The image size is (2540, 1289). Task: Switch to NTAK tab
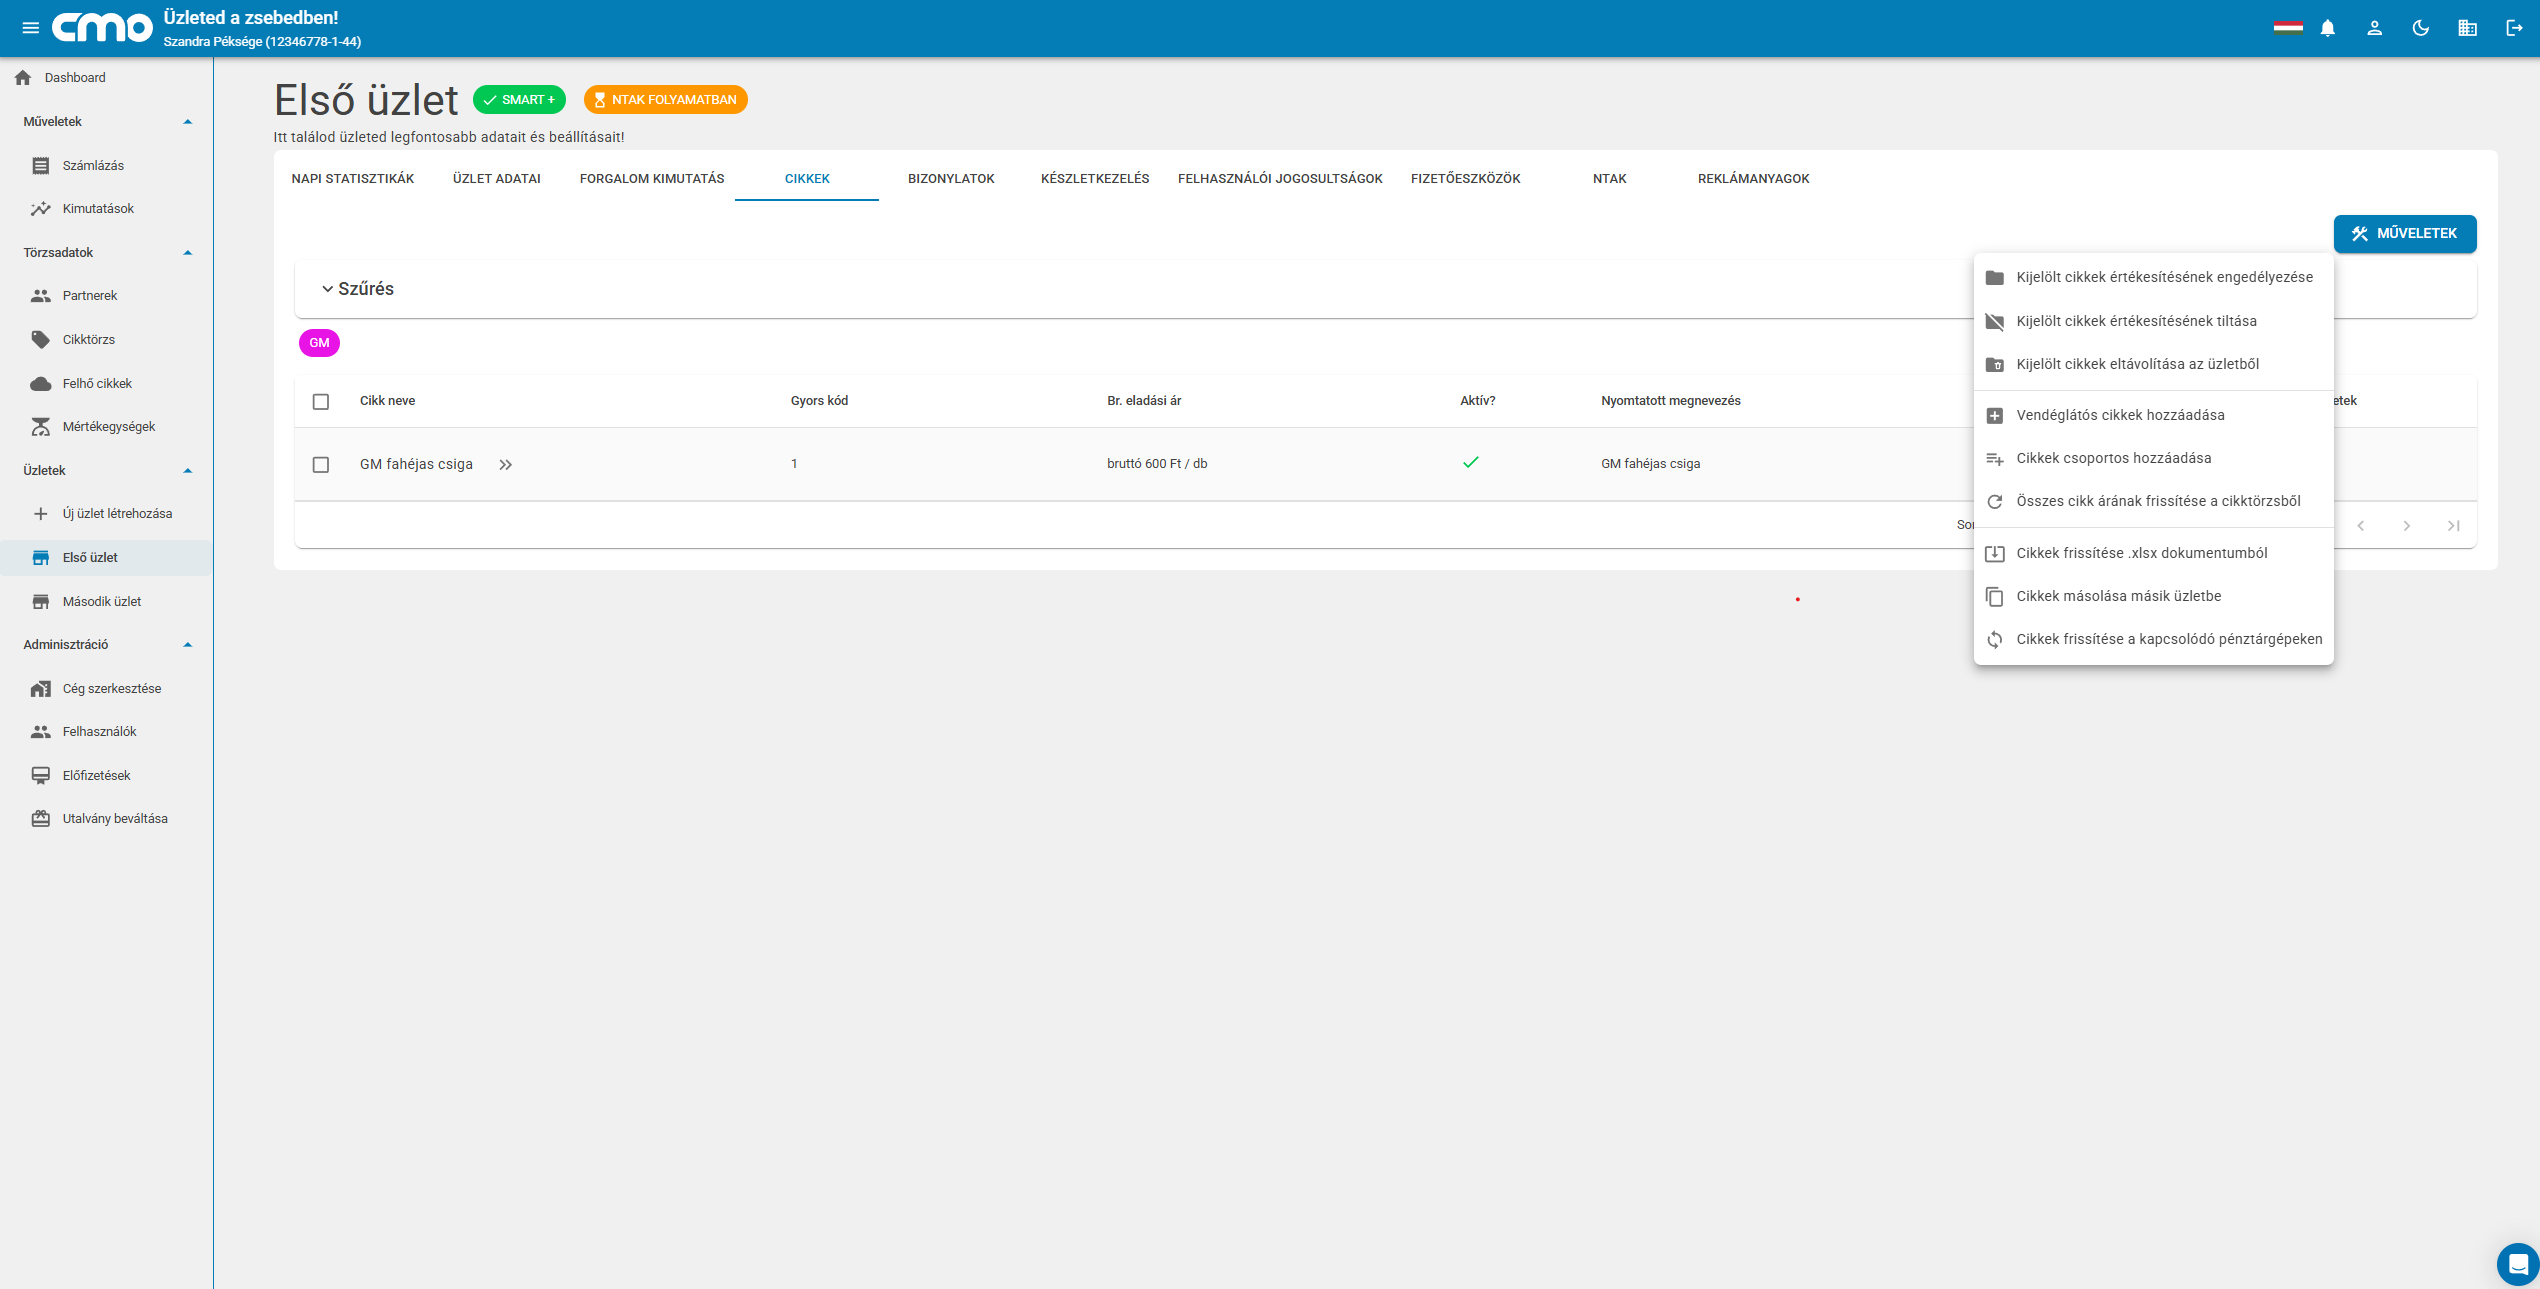[1610, 178]
